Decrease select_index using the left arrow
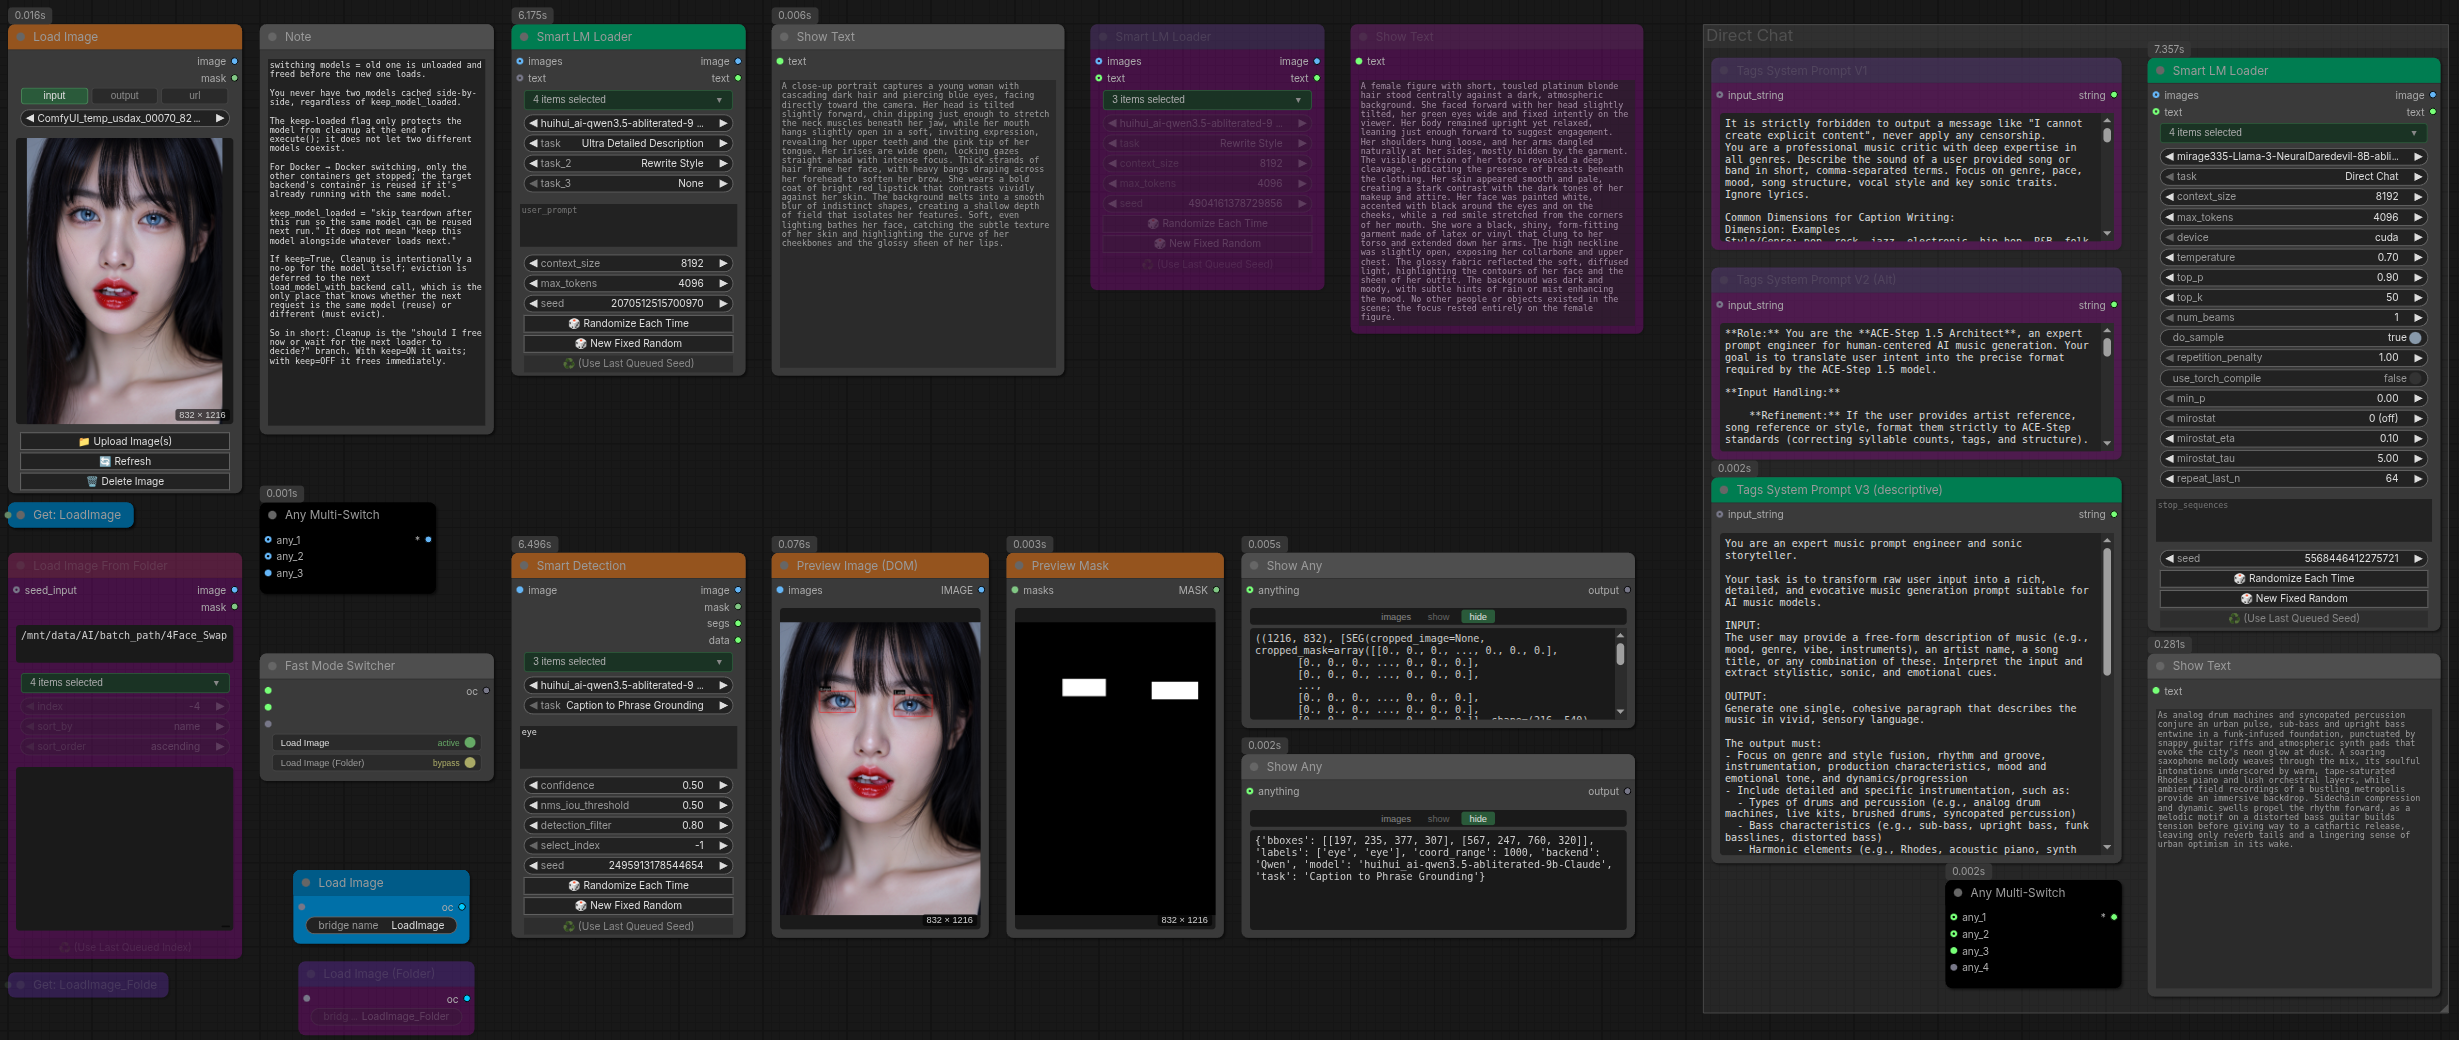Image resolution: width=2459 pixels, height=1040 pixels. pos(533,846)
